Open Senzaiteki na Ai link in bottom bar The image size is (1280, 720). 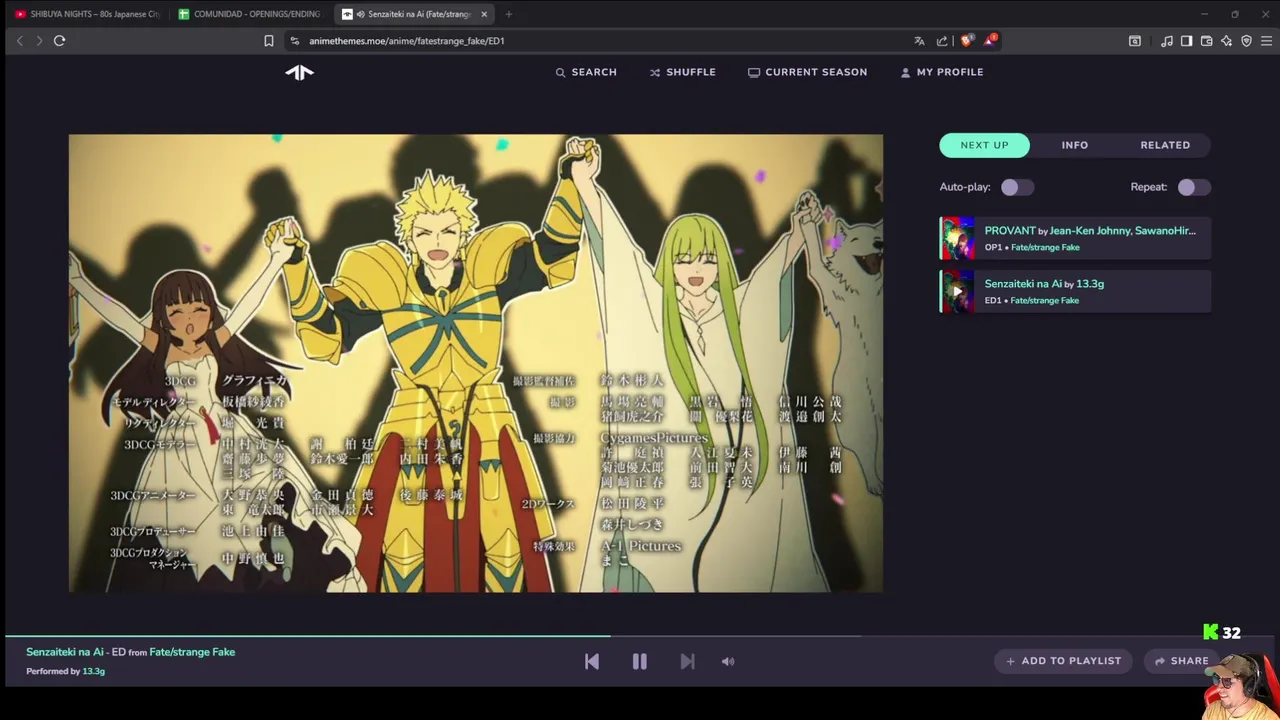point(65,652)
